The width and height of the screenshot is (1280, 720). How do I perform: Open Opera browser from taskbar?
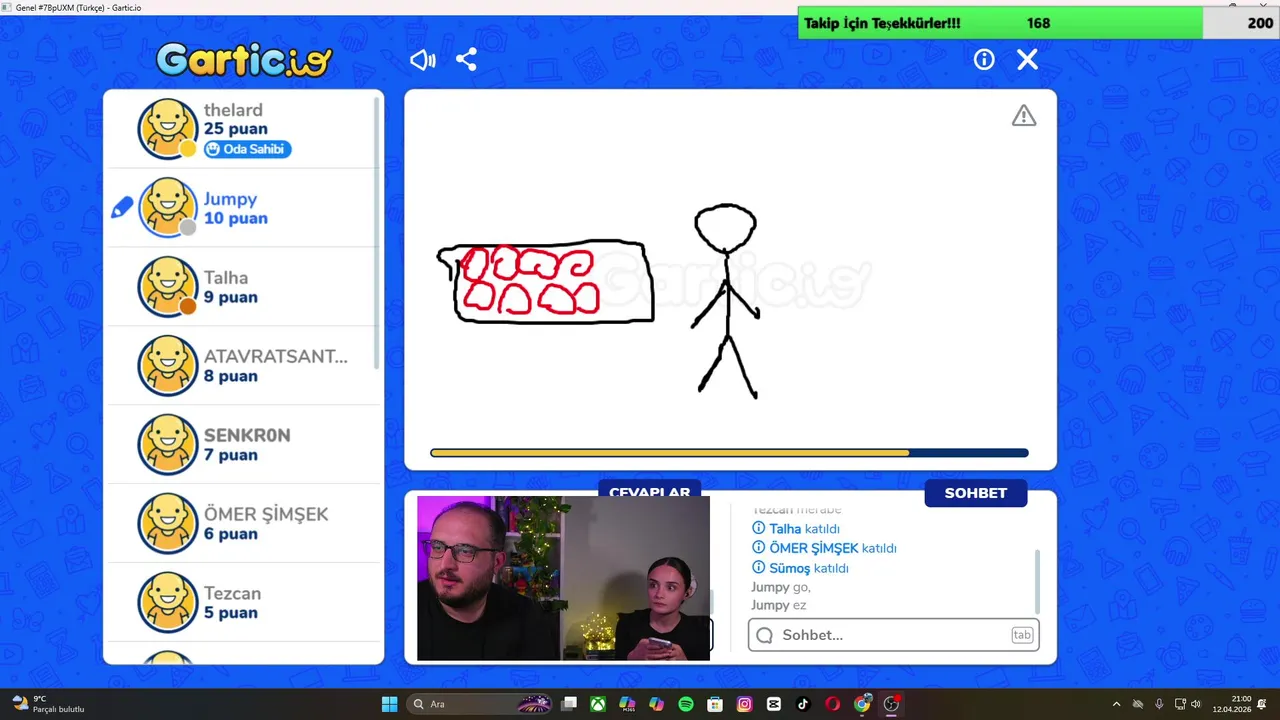[832, 704]
